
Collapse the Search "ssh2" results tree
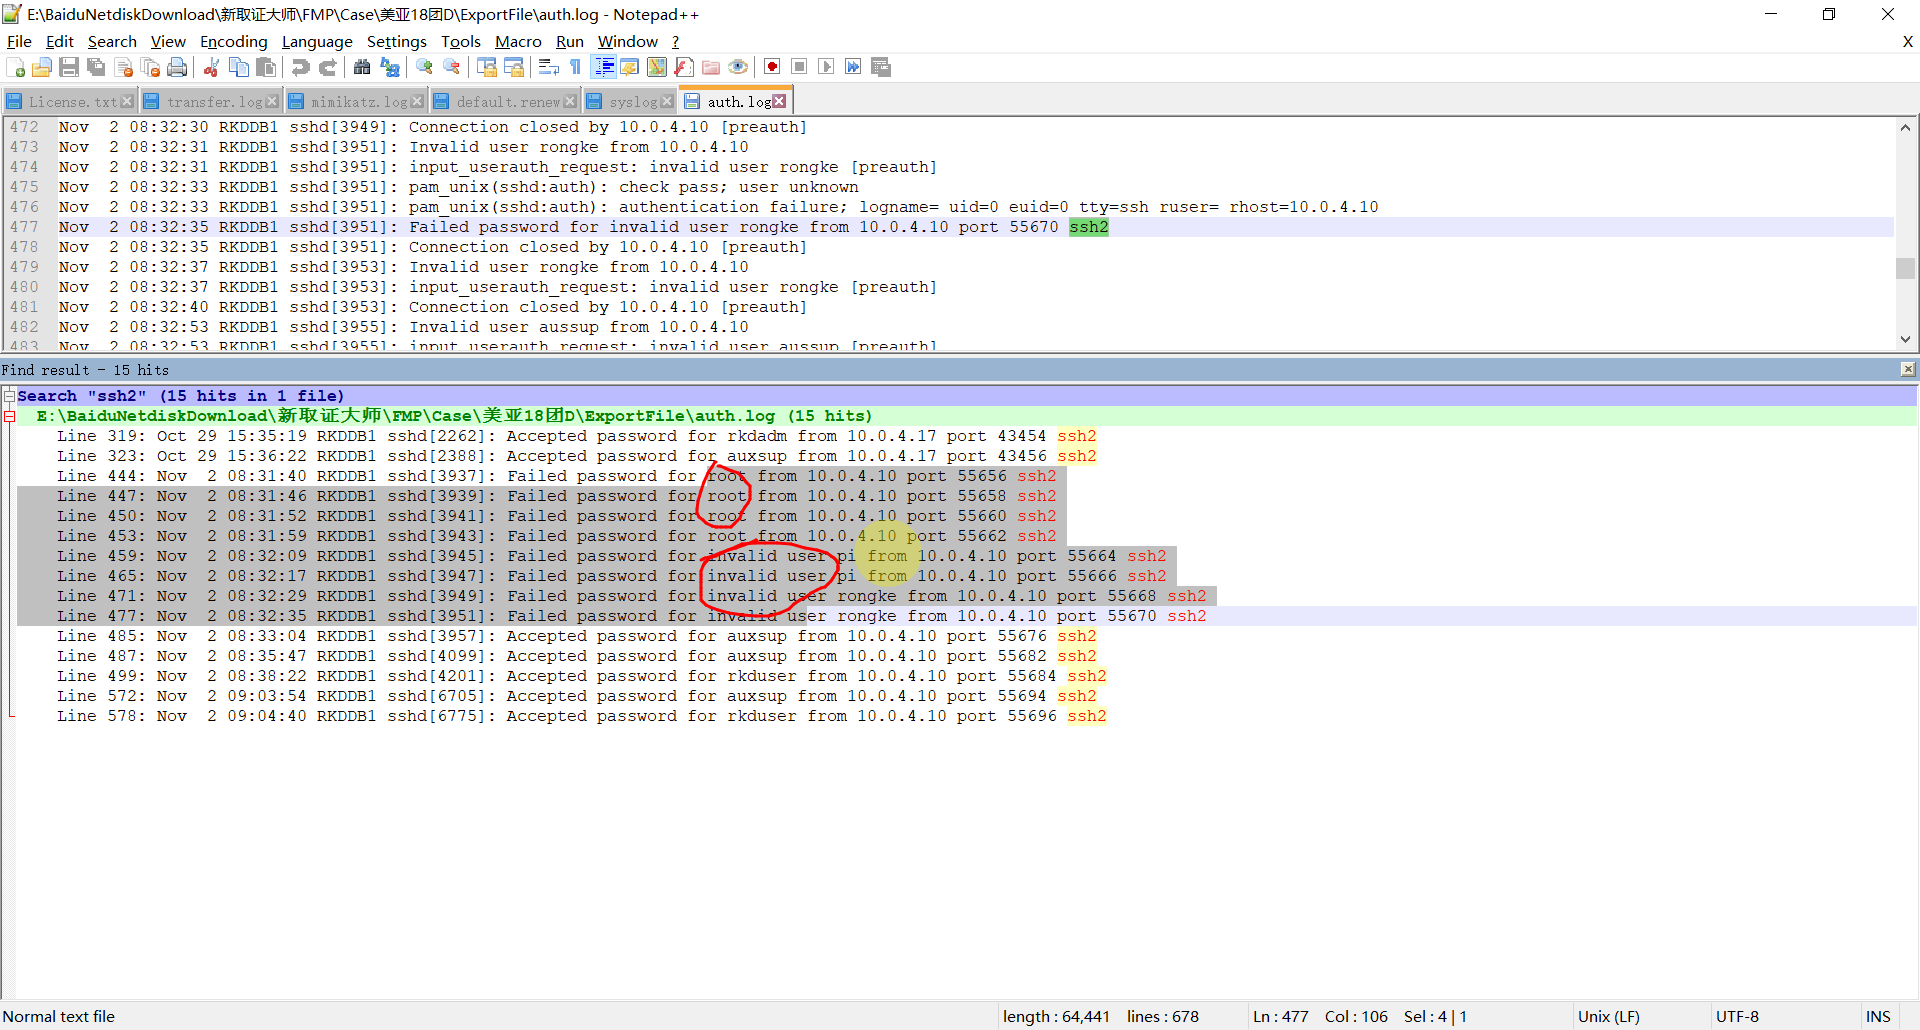pos(9,396)
